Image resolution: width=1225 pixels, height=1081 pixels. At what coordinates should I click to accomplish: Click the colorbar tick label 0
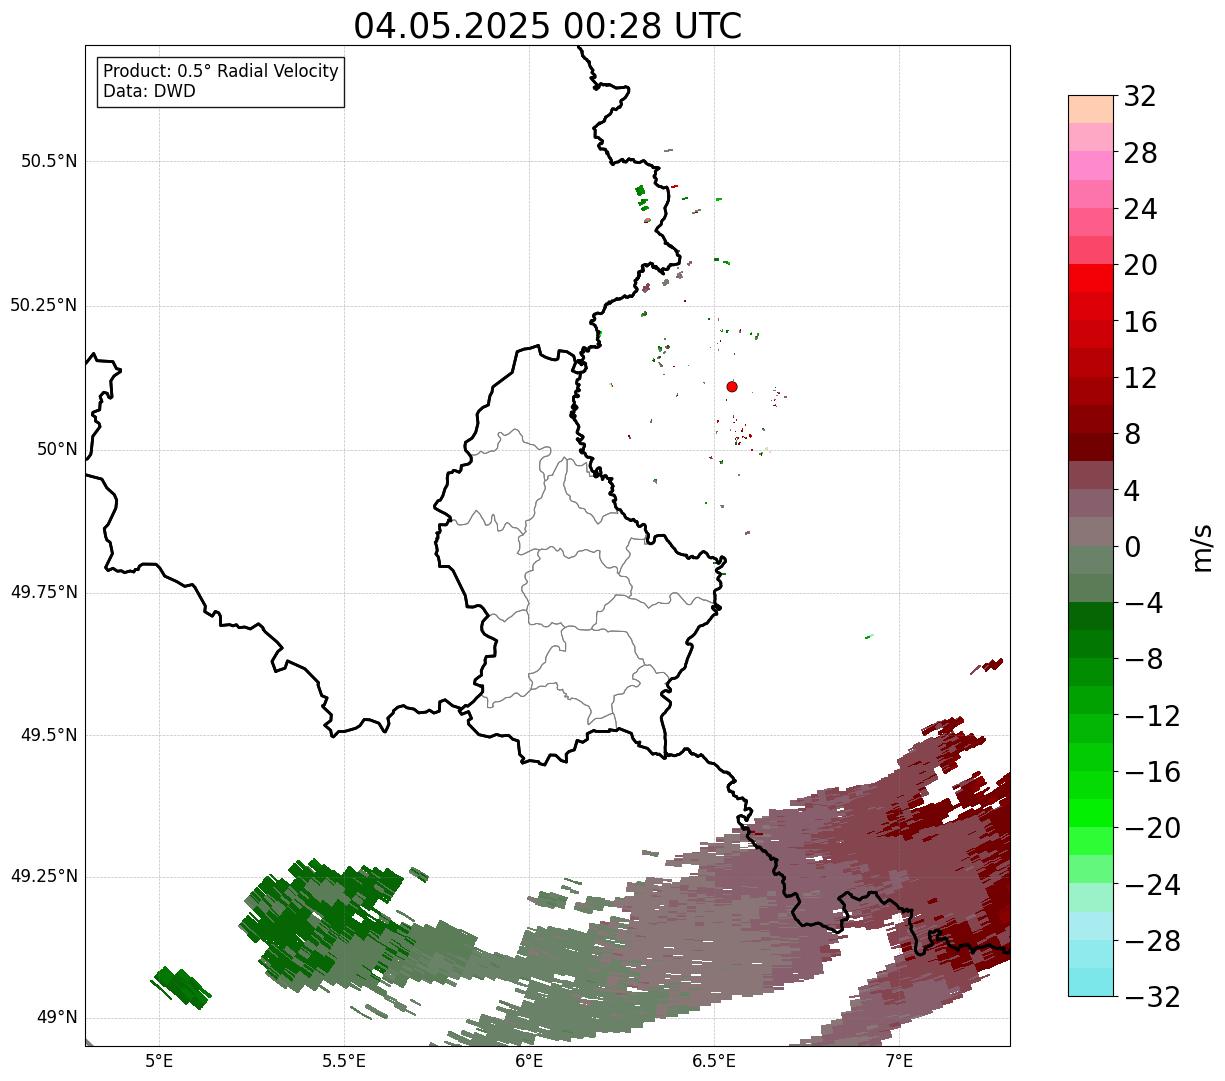[1133, 546]
